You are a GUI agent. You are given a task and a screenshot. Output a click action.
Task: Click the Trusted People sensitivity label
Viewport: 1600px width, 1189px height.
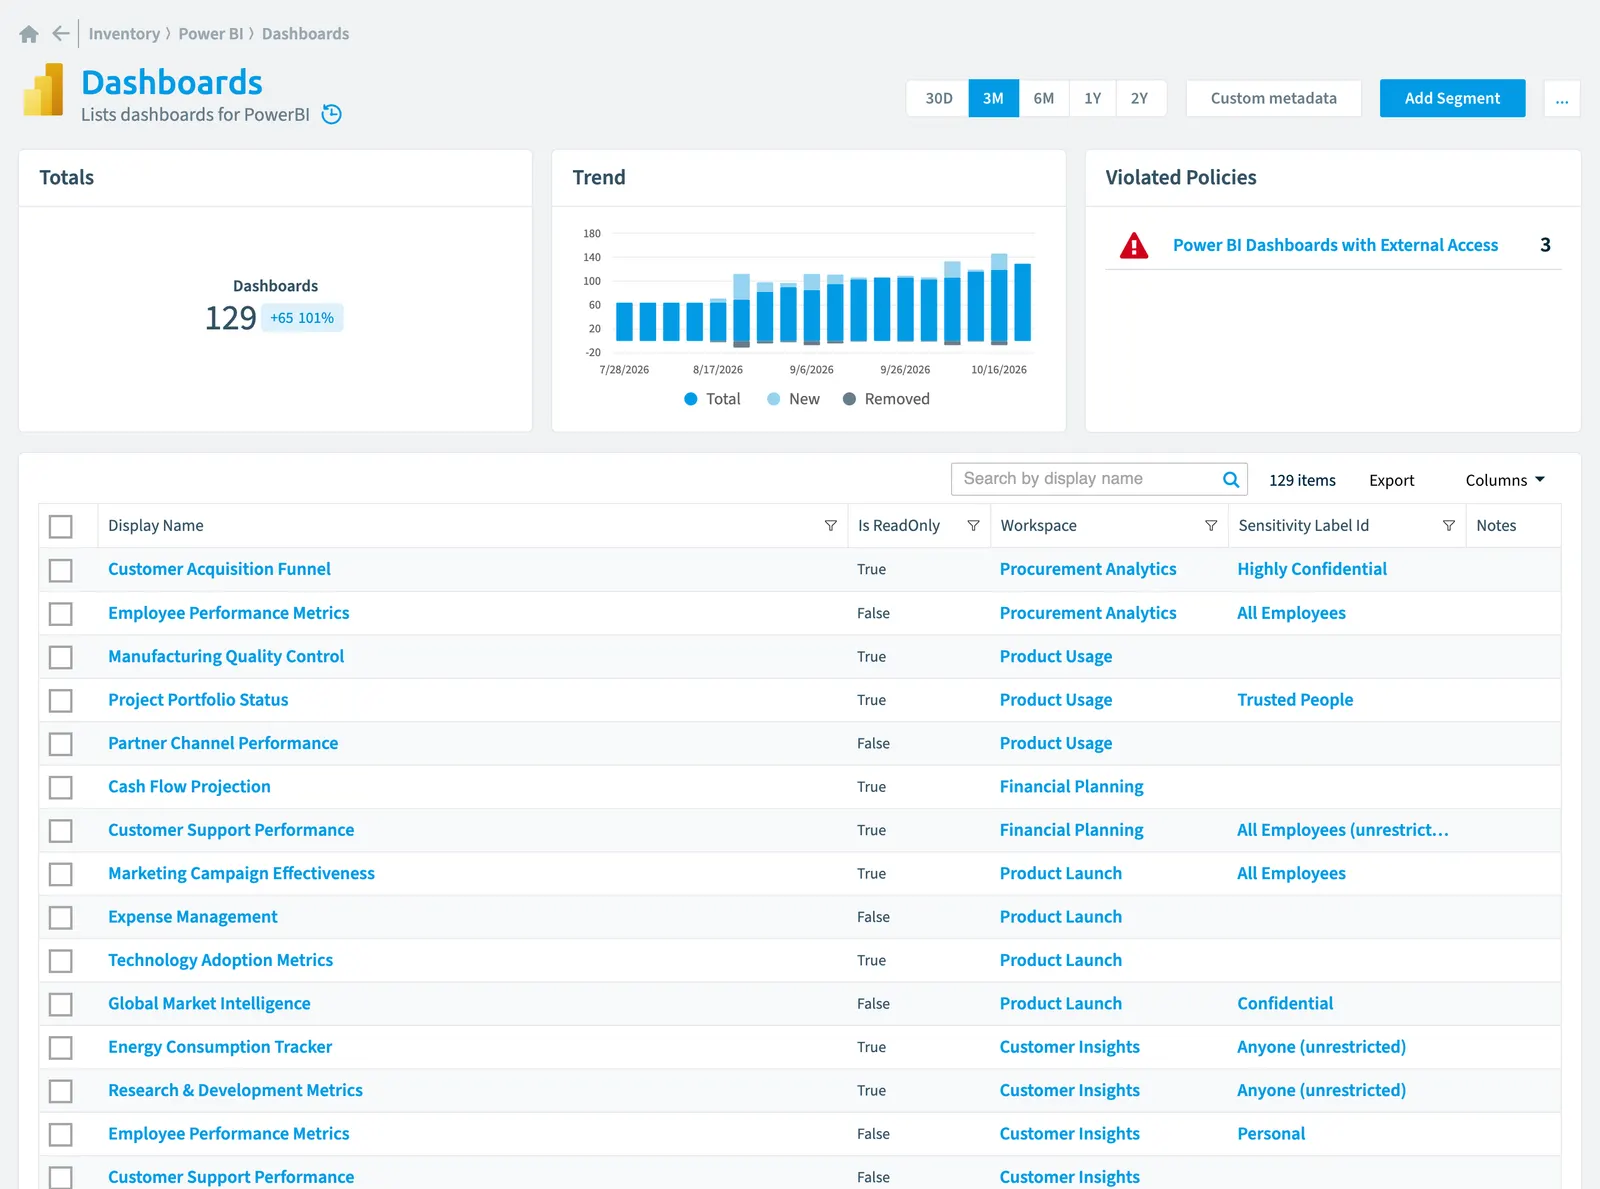point(1295,700)
